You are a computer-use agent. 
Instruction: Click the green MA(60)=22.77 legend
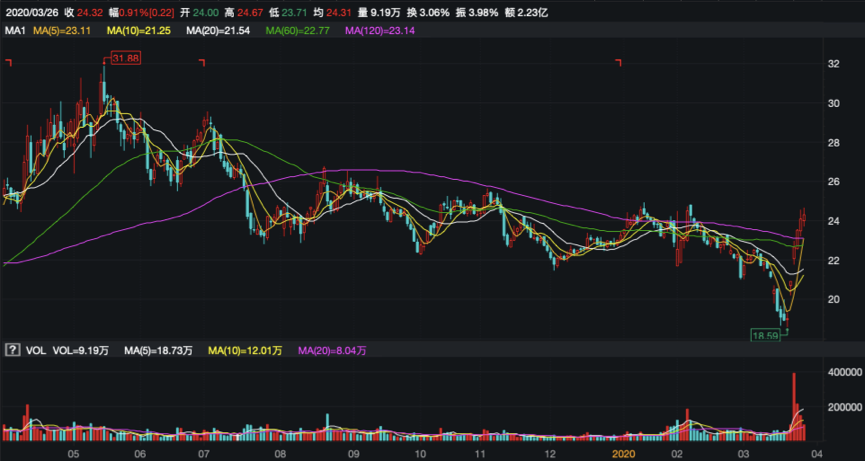(301, 32)
